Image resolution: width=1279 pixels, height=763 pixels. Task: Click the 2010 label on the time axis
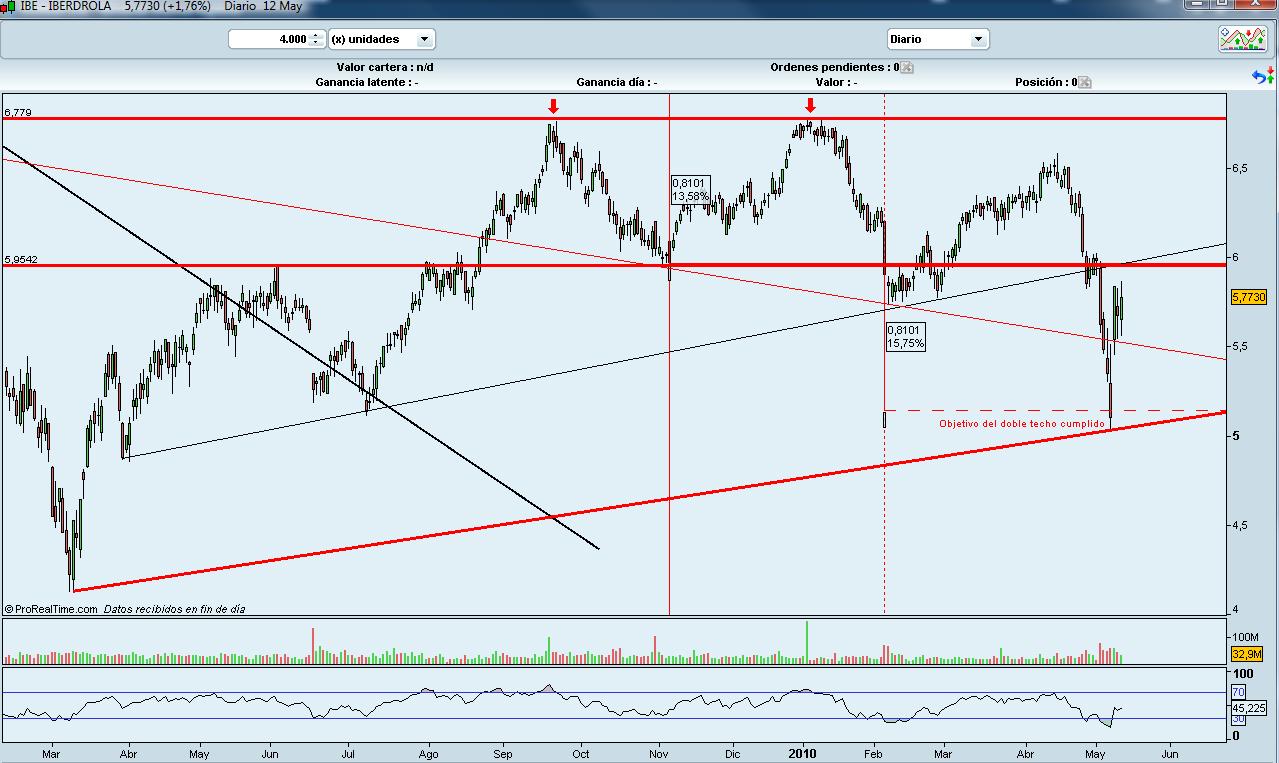click(x=805, y=753)
